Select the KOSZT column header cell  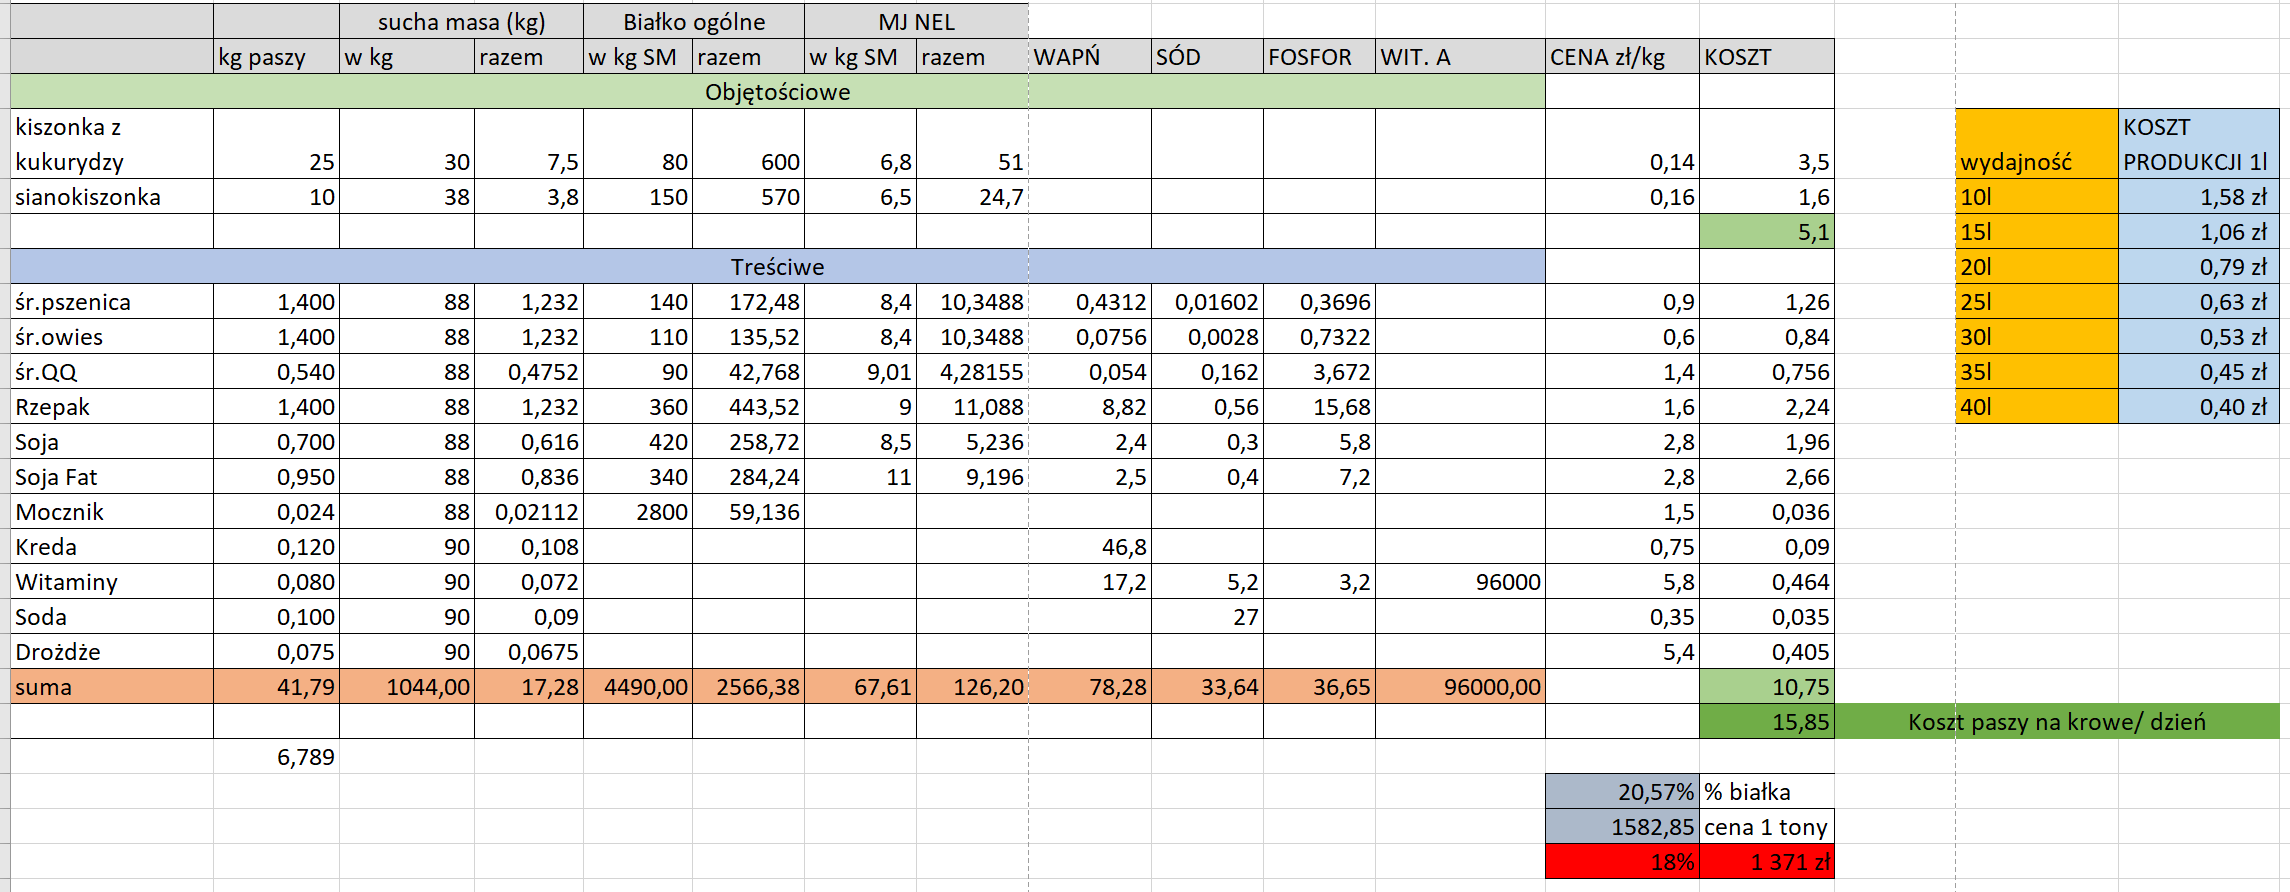click(x=1766, y=57)
